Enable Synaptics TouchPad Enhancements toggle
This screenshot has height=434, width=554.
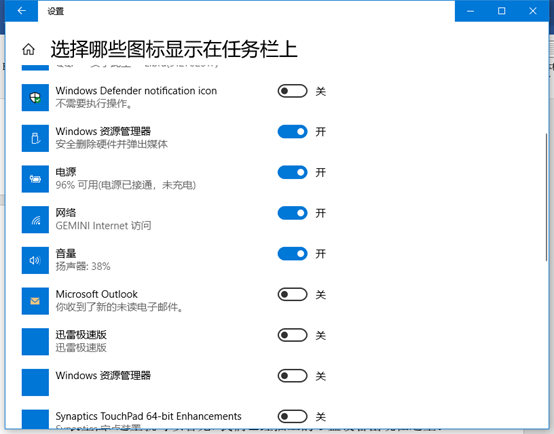292,416
